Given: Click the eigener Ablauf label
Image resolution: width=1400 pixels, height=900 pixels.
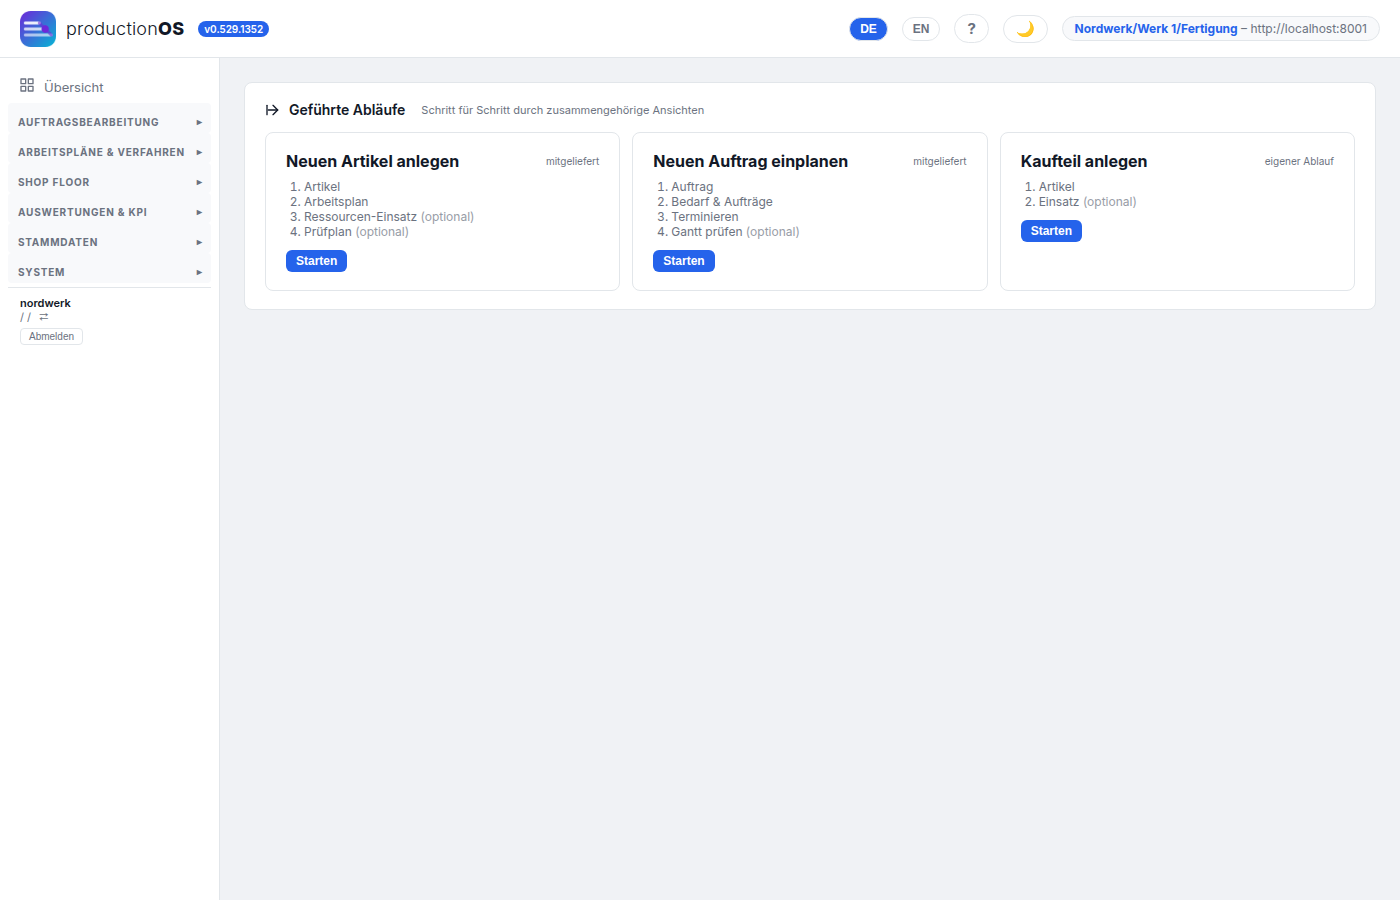Looking at the screenshot, I should [x=1299, y=161].
